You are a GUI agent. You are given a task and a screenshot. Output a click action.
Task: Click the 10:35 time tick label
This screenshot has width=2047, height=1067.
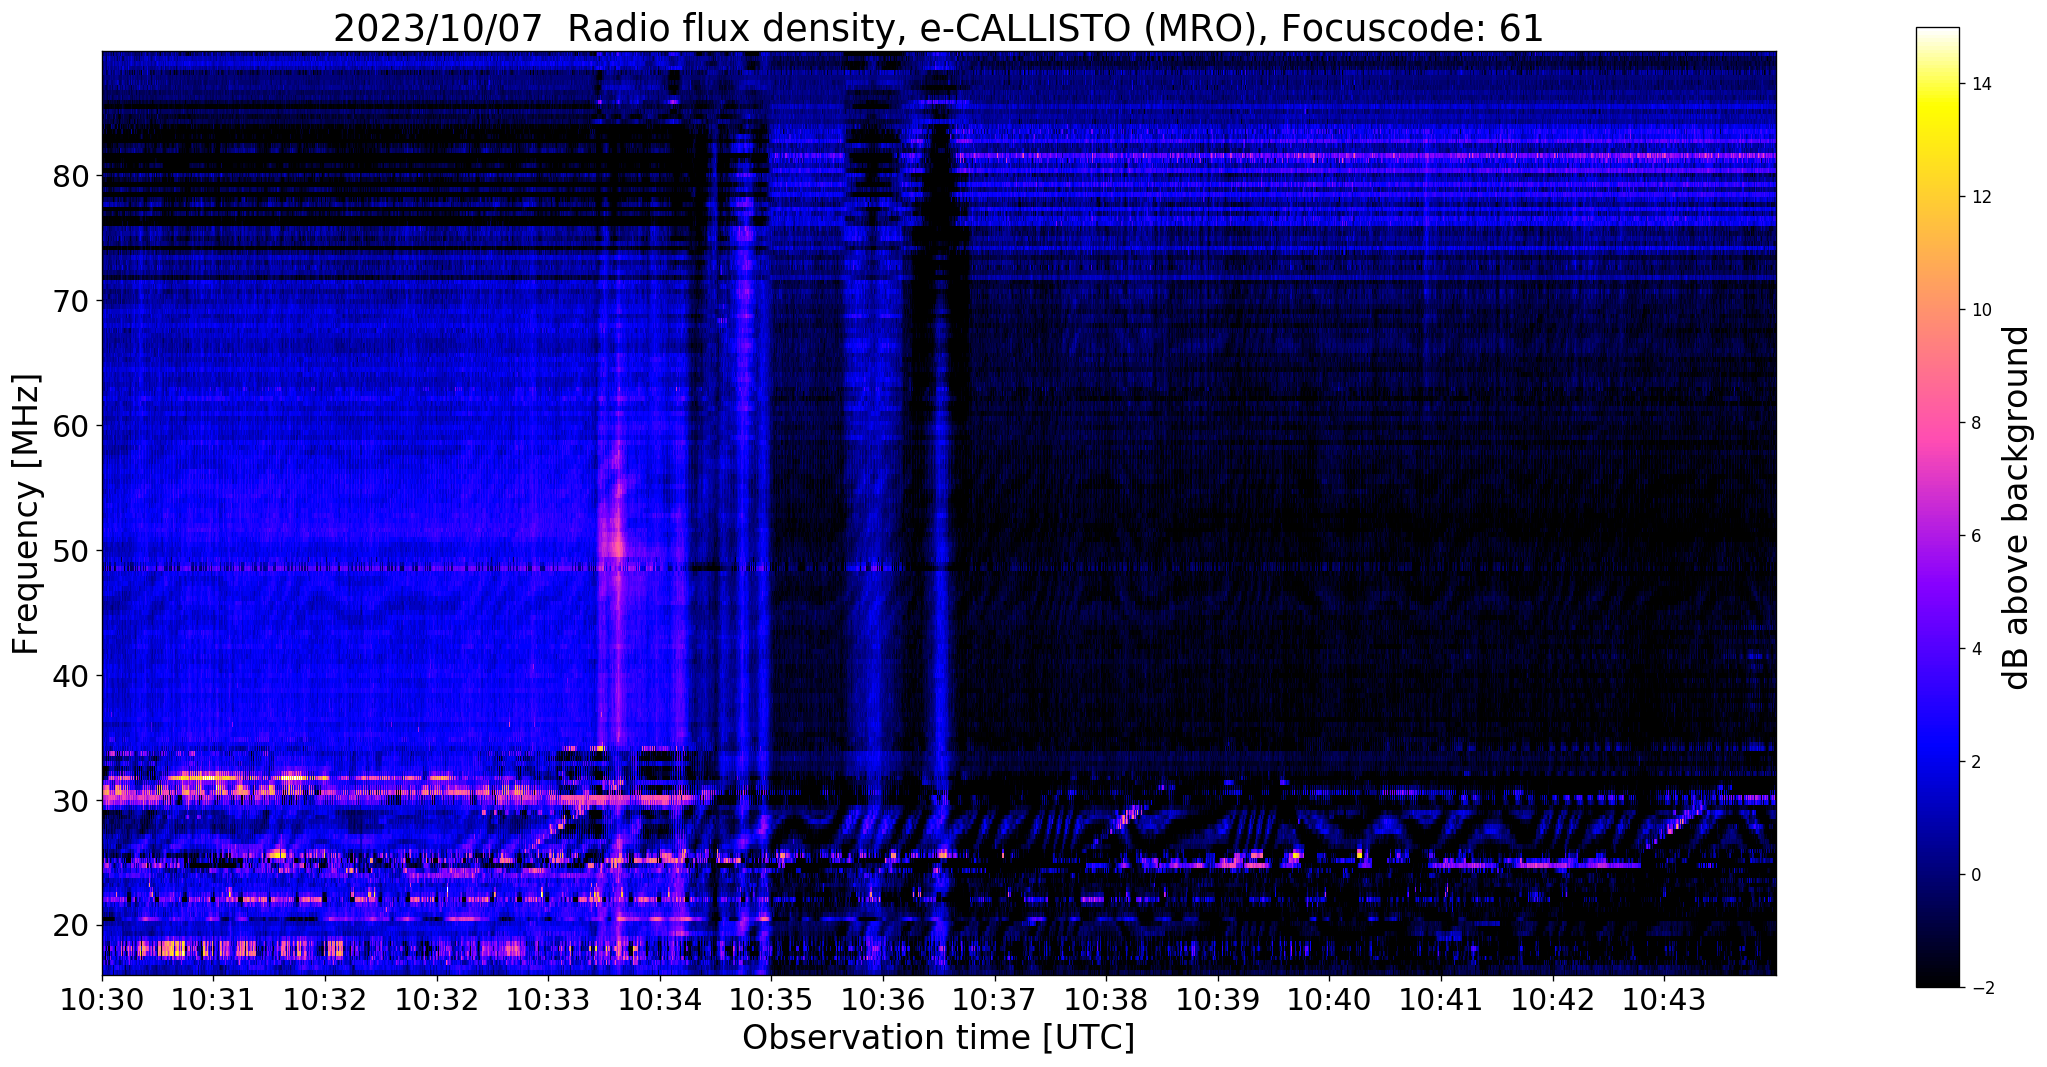tap(771, 1001)
